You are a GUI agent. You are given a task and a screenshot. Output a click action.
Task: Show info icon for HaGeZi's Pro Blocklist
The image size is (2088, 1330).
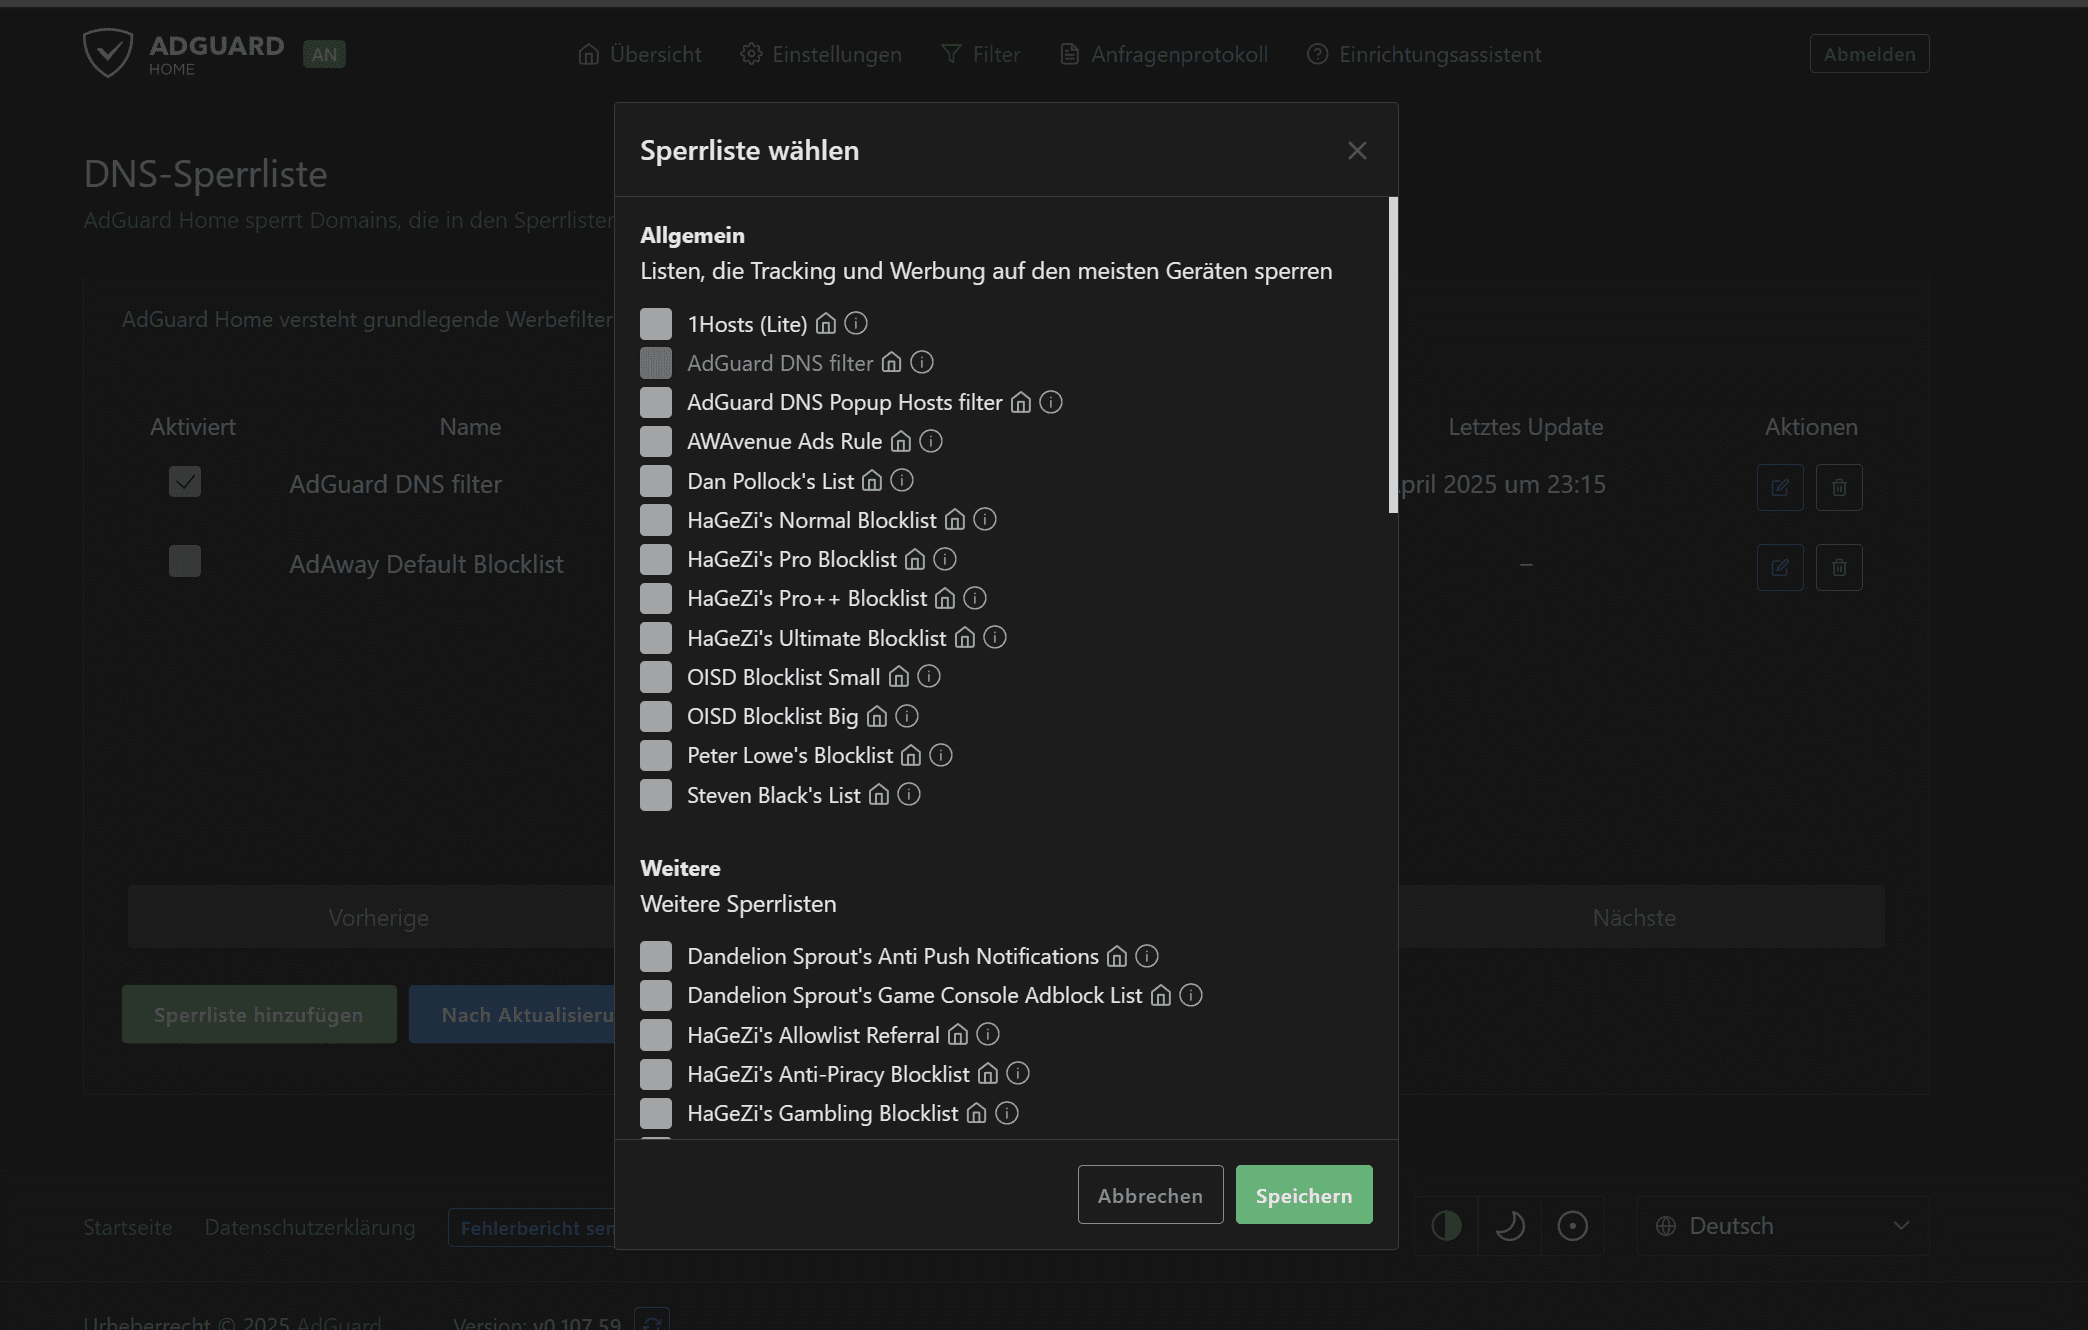coord(945,559)
